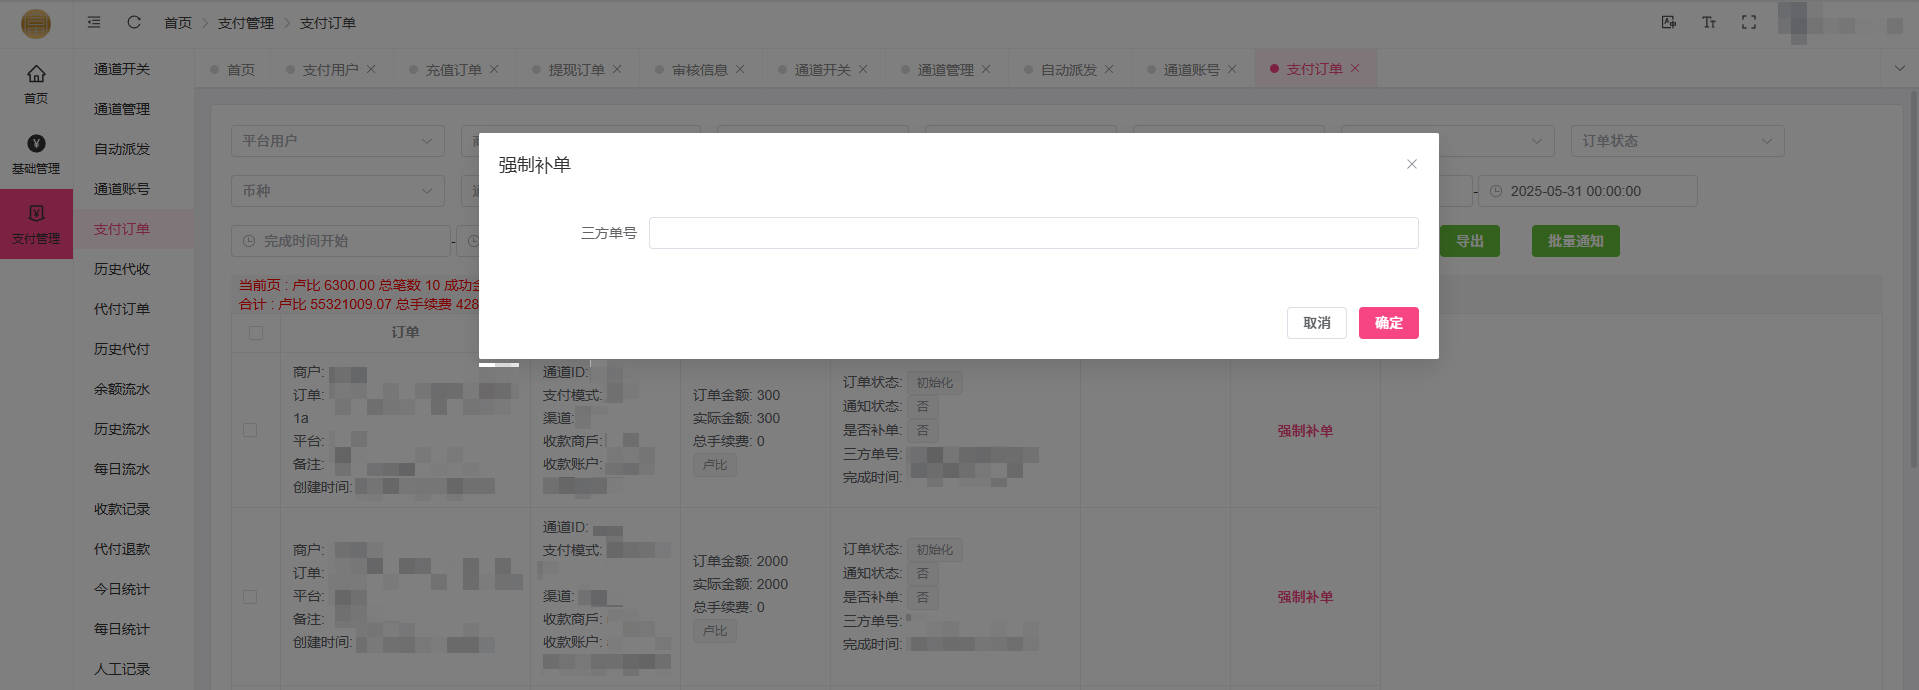Tick the select-all checkbox in table header
Screen dimensions: 1919x690
click(256, 333)
